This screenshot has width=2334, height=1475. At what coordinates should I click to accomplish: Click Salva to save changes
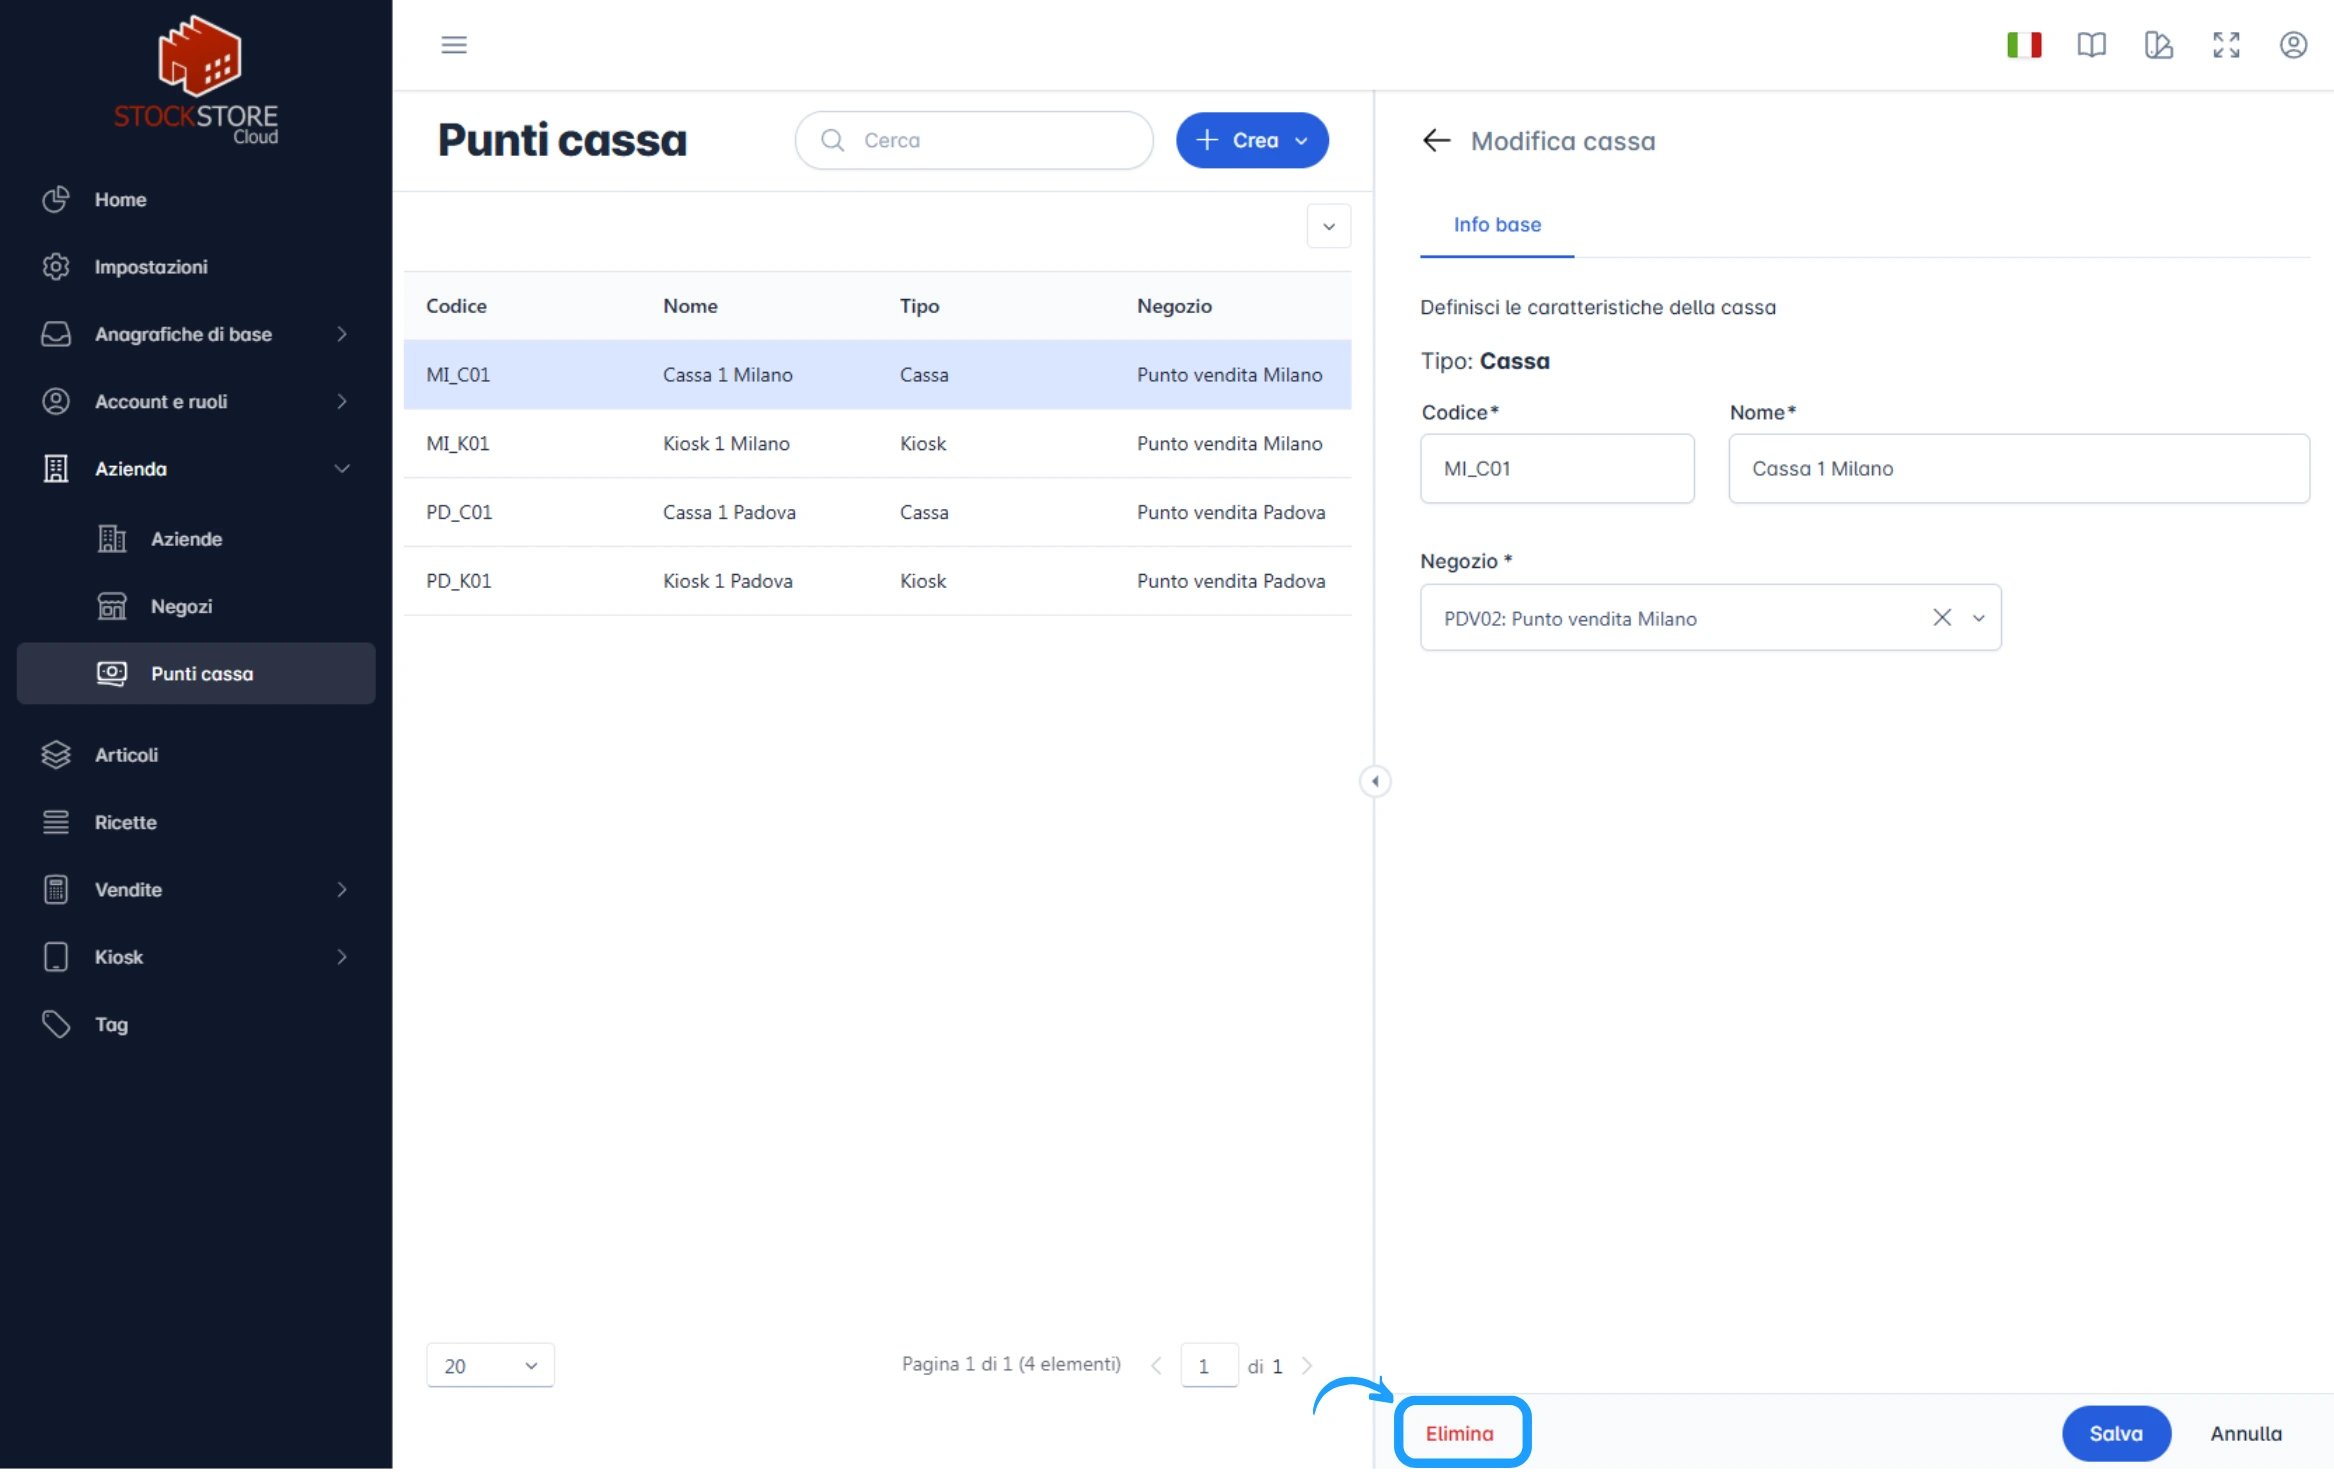[2117, 1431]
